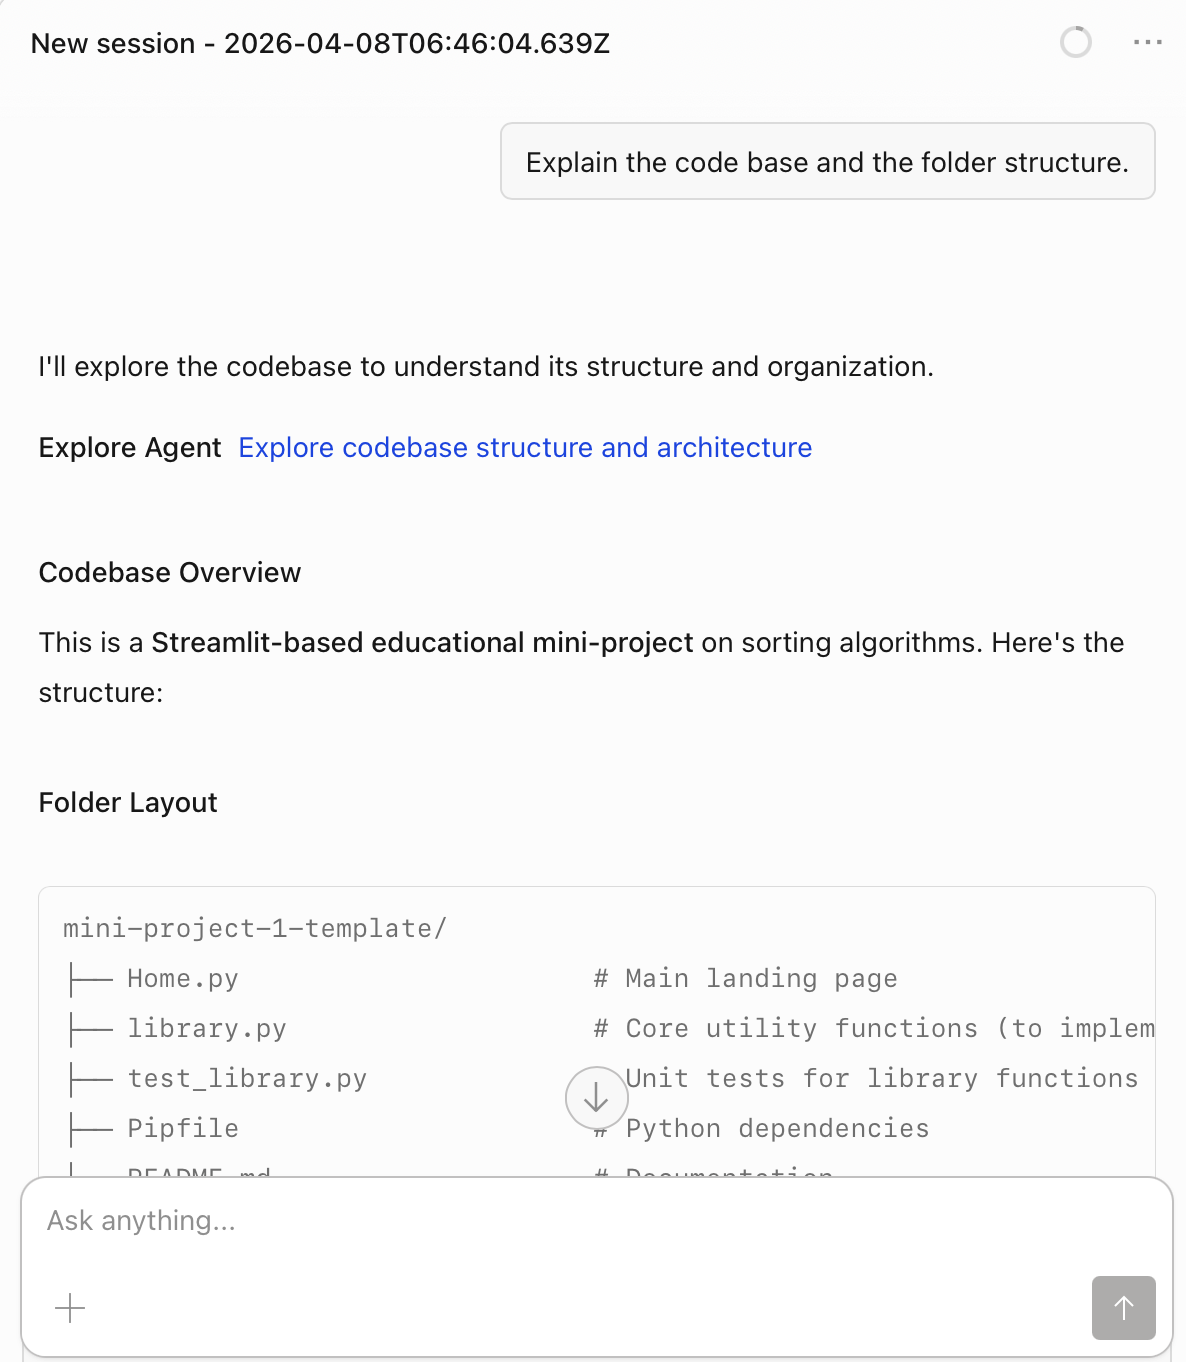
Task: Select the "Explain the code base" message bubble
Action: tap(827, 162)
